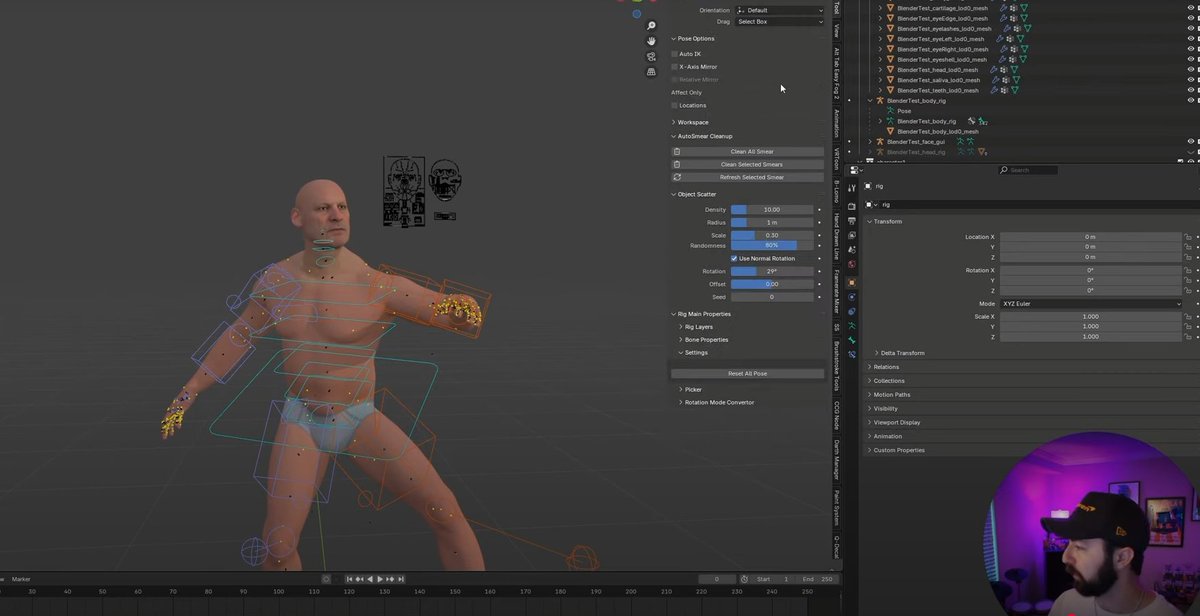Open the Output properties printer icon

pyautogui.click(x=852, y=220)
